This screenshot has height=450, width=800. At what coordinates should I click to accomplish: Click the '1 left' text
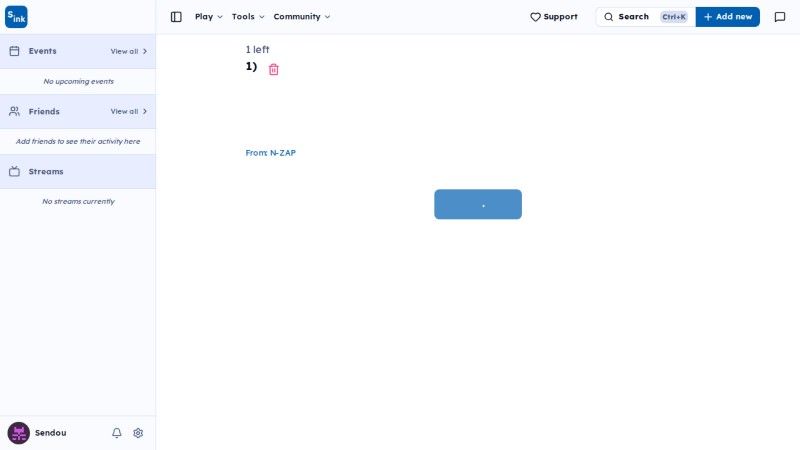(257, 49)
